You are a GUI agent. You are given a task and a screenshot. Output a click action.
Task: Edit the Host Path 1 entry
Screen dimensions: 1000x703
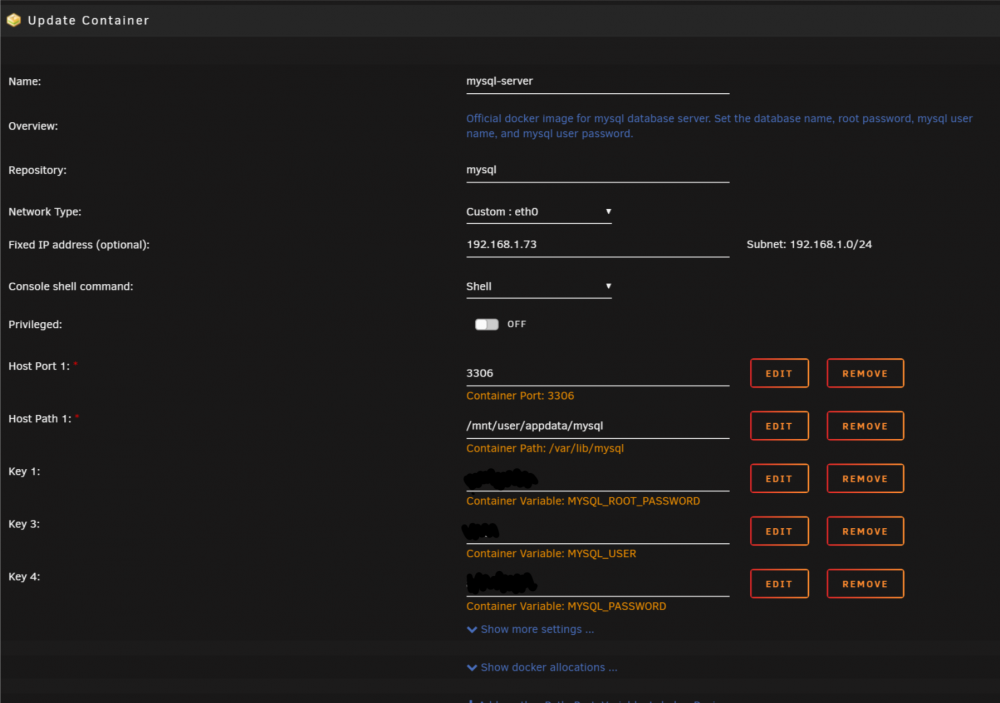coord(779,426)
